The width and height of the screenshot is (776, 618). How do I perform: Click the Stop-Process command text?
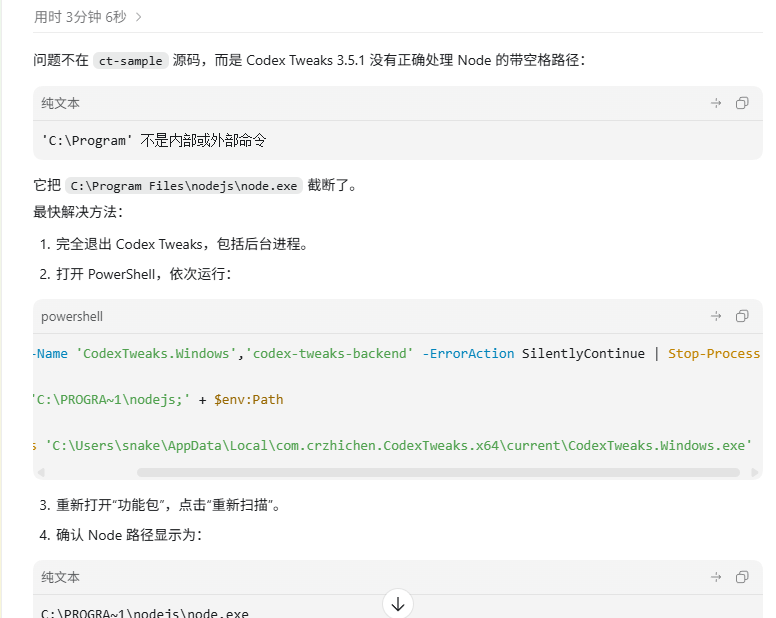(714, 353)
